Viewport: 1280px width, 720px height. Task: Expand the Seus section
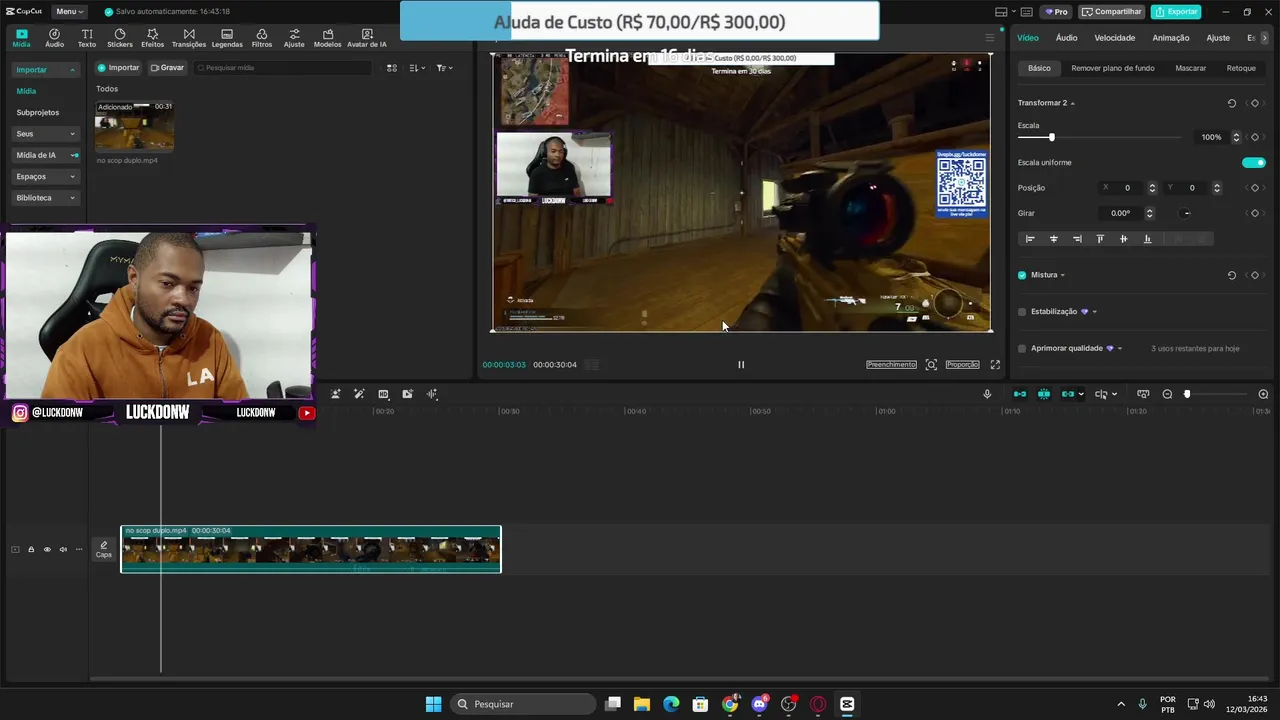pos(45,134)
